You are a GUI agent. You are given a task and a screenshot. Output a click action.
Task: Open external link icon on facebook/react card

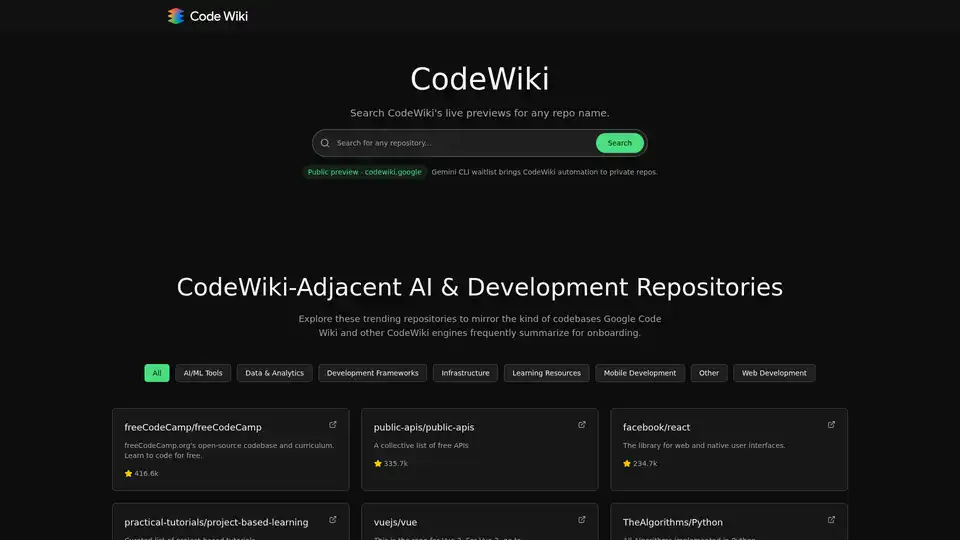[831, 424]
